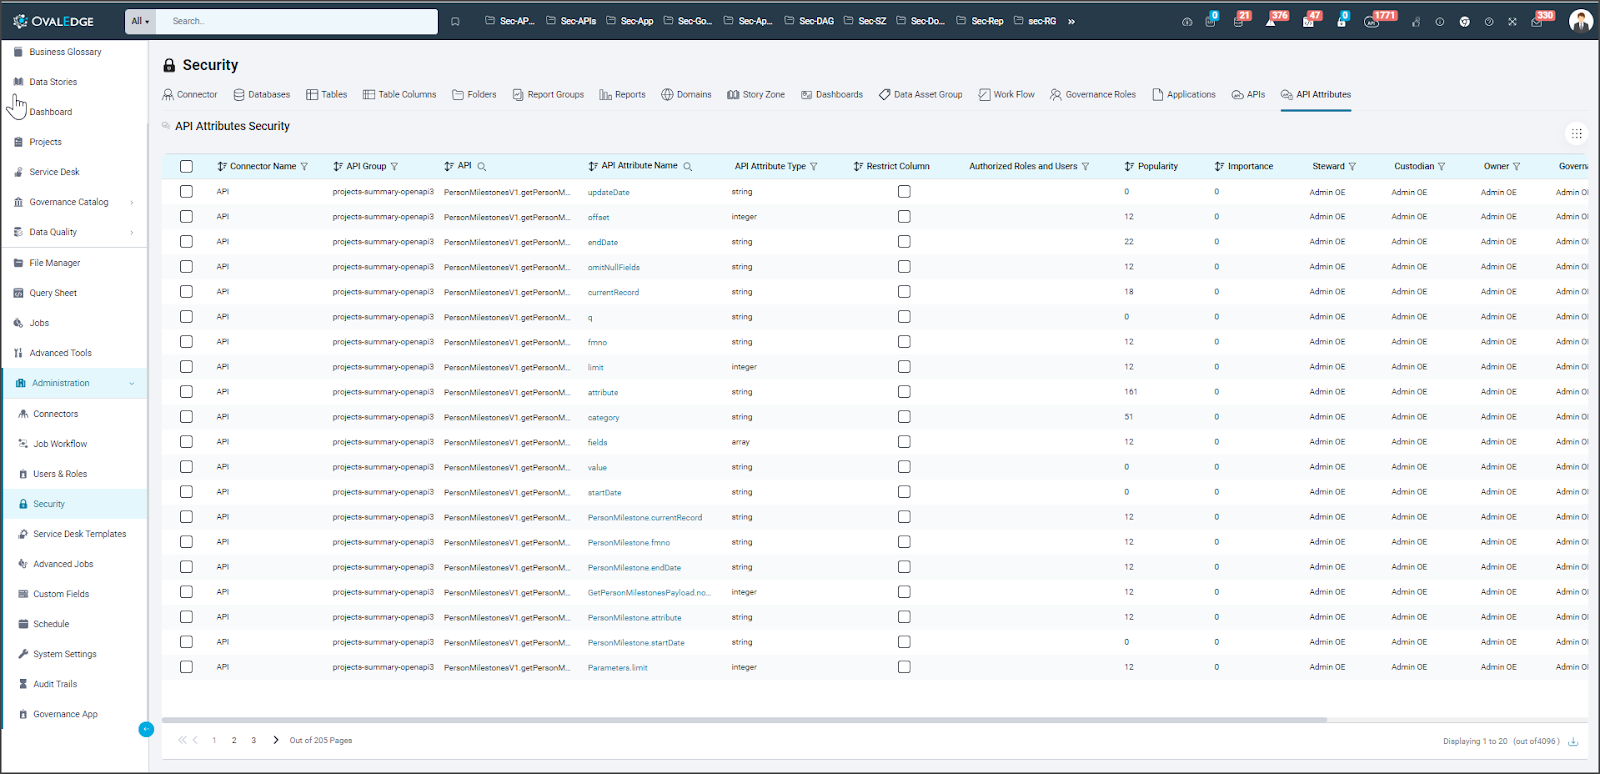Search within the API column

coord(481,167)
